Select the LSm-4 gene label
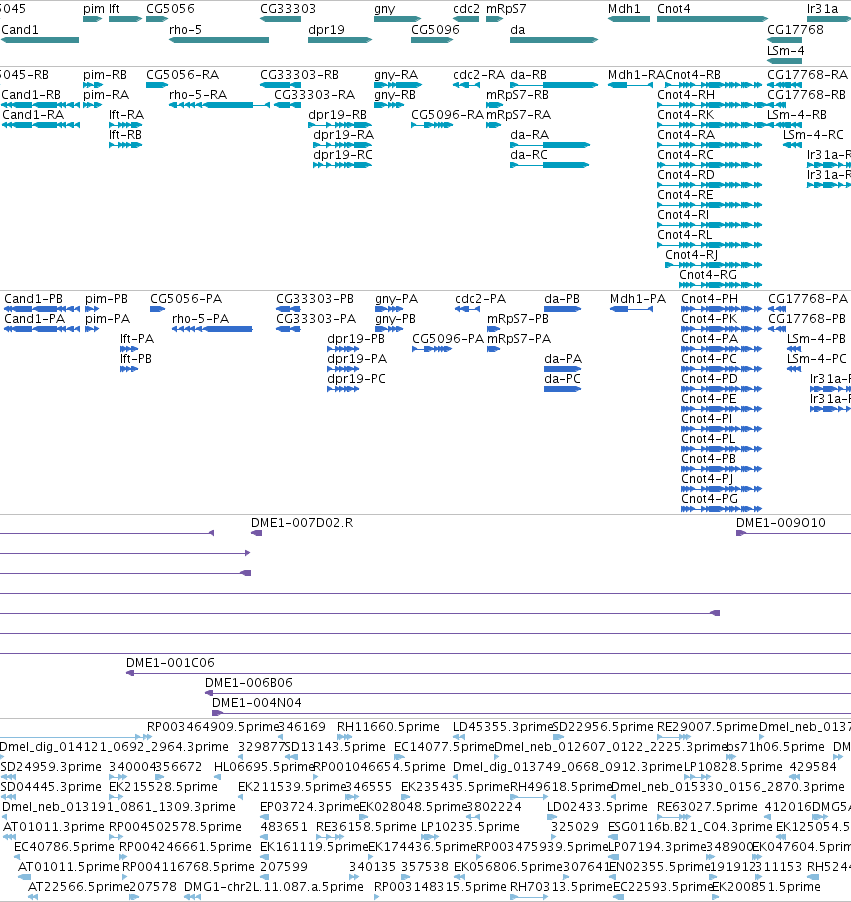The width and height of the screenshot is (851, 902). tap(785, 51)
